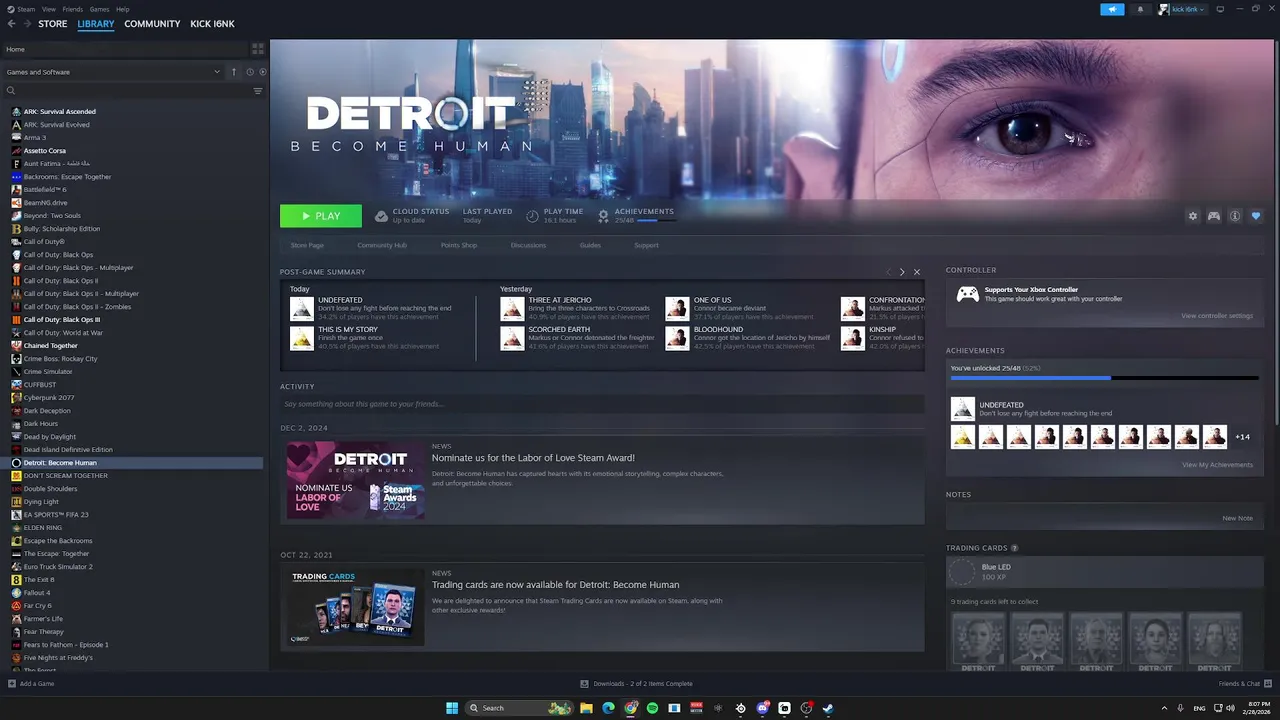Viewport: 1280px width, 720px height.
Task: Open the Labor of Love news thumbnail
Action: [x=355, y=480]
